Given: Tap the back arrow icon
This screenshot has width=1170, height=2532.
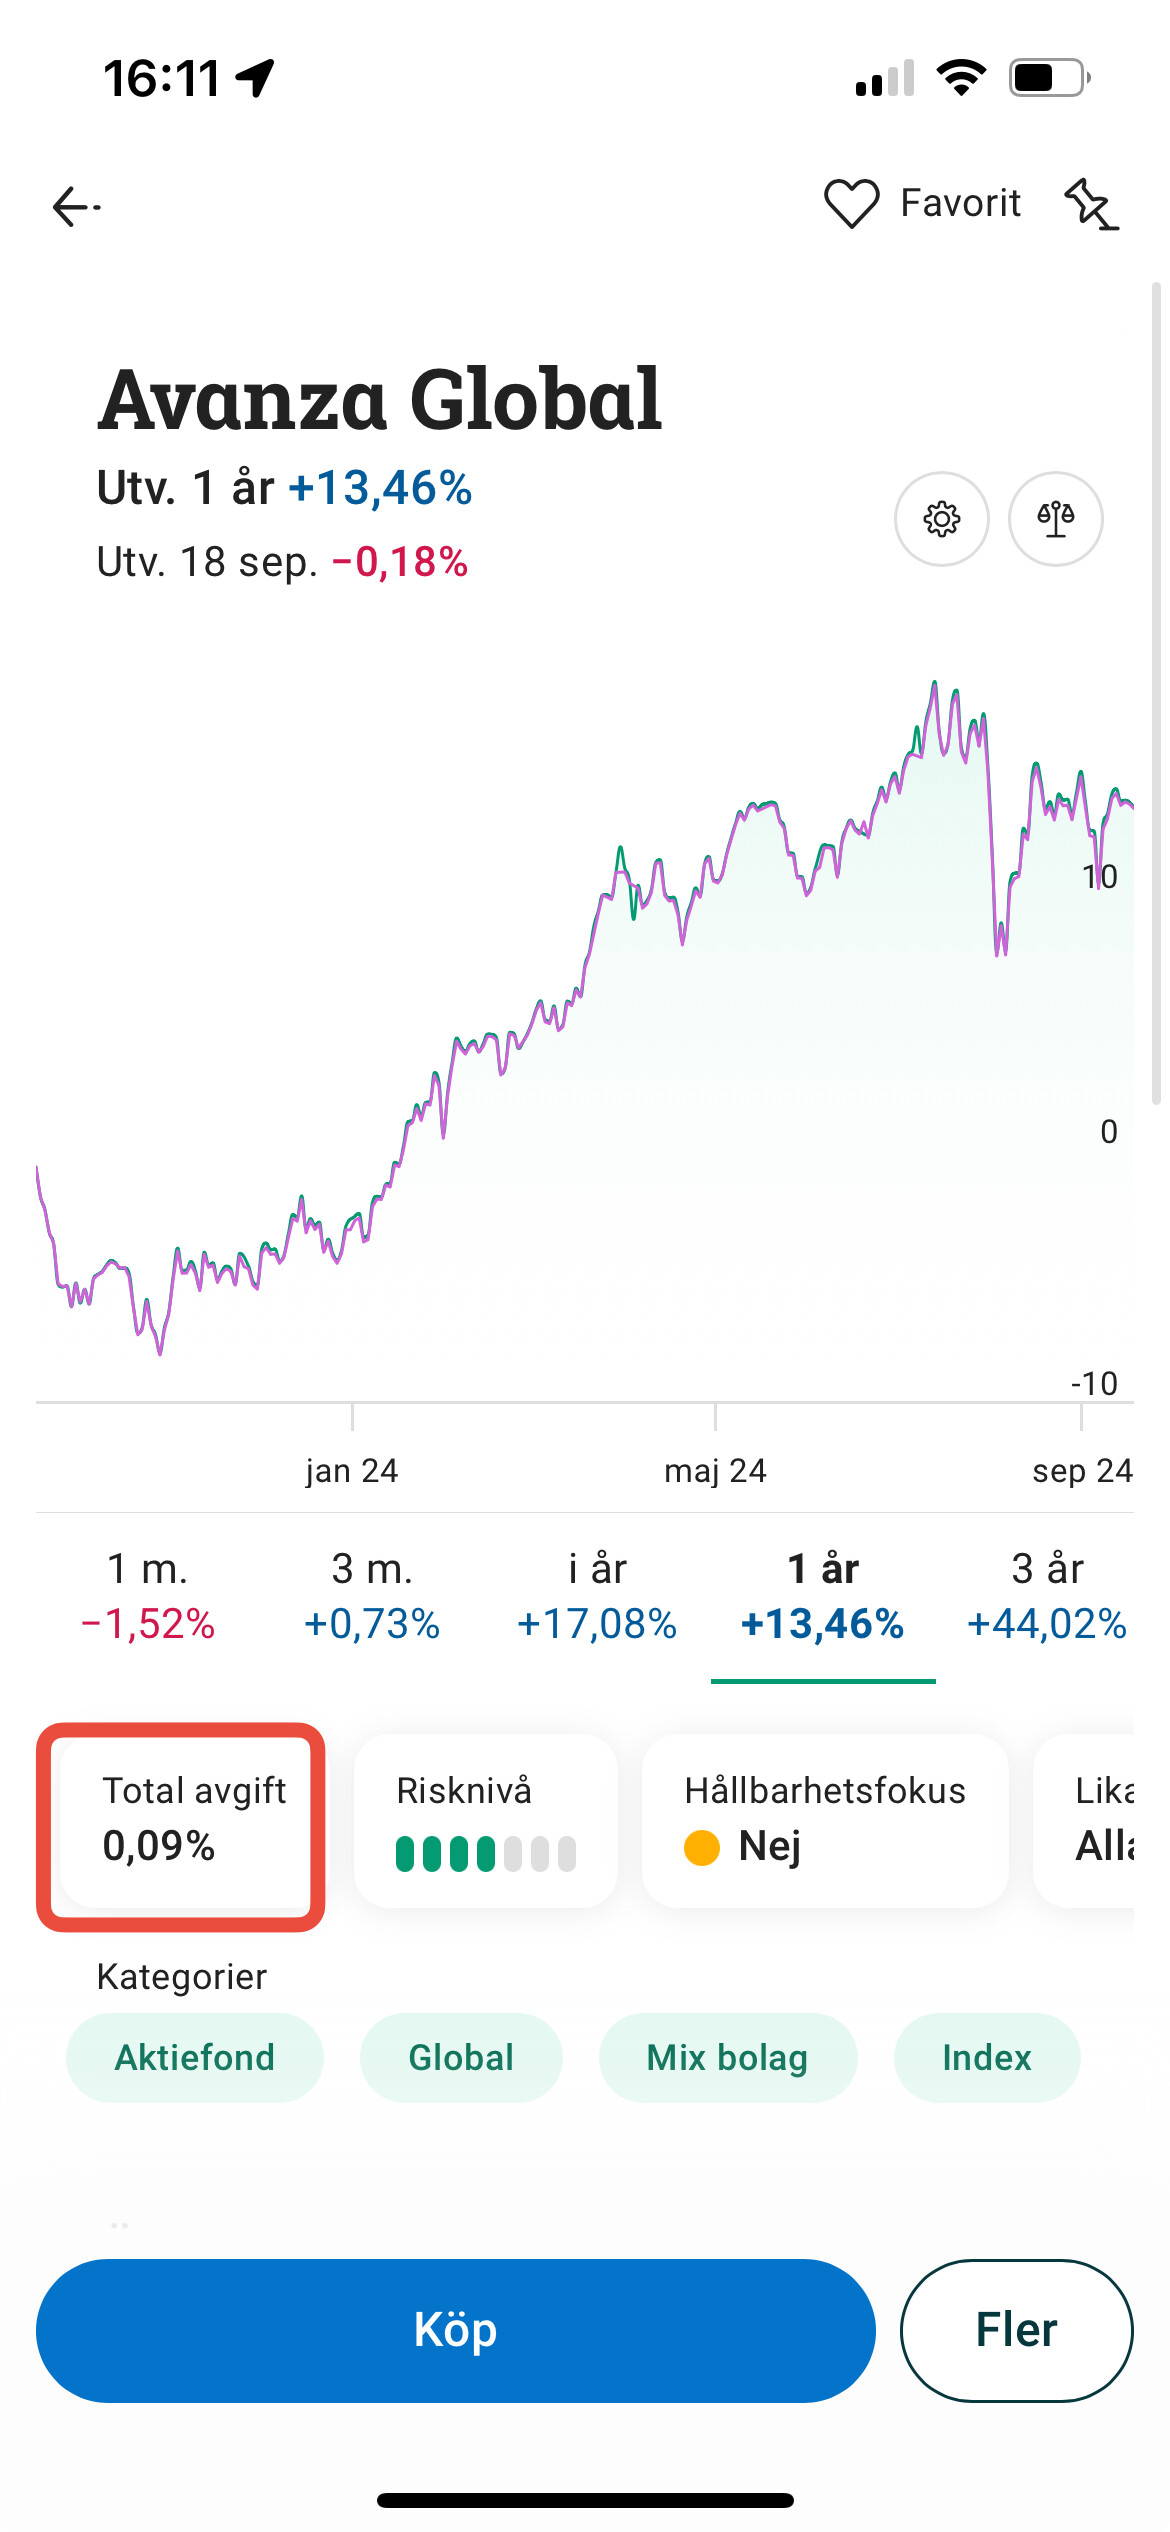Looking at the screenshot, I should pos(76,207).
